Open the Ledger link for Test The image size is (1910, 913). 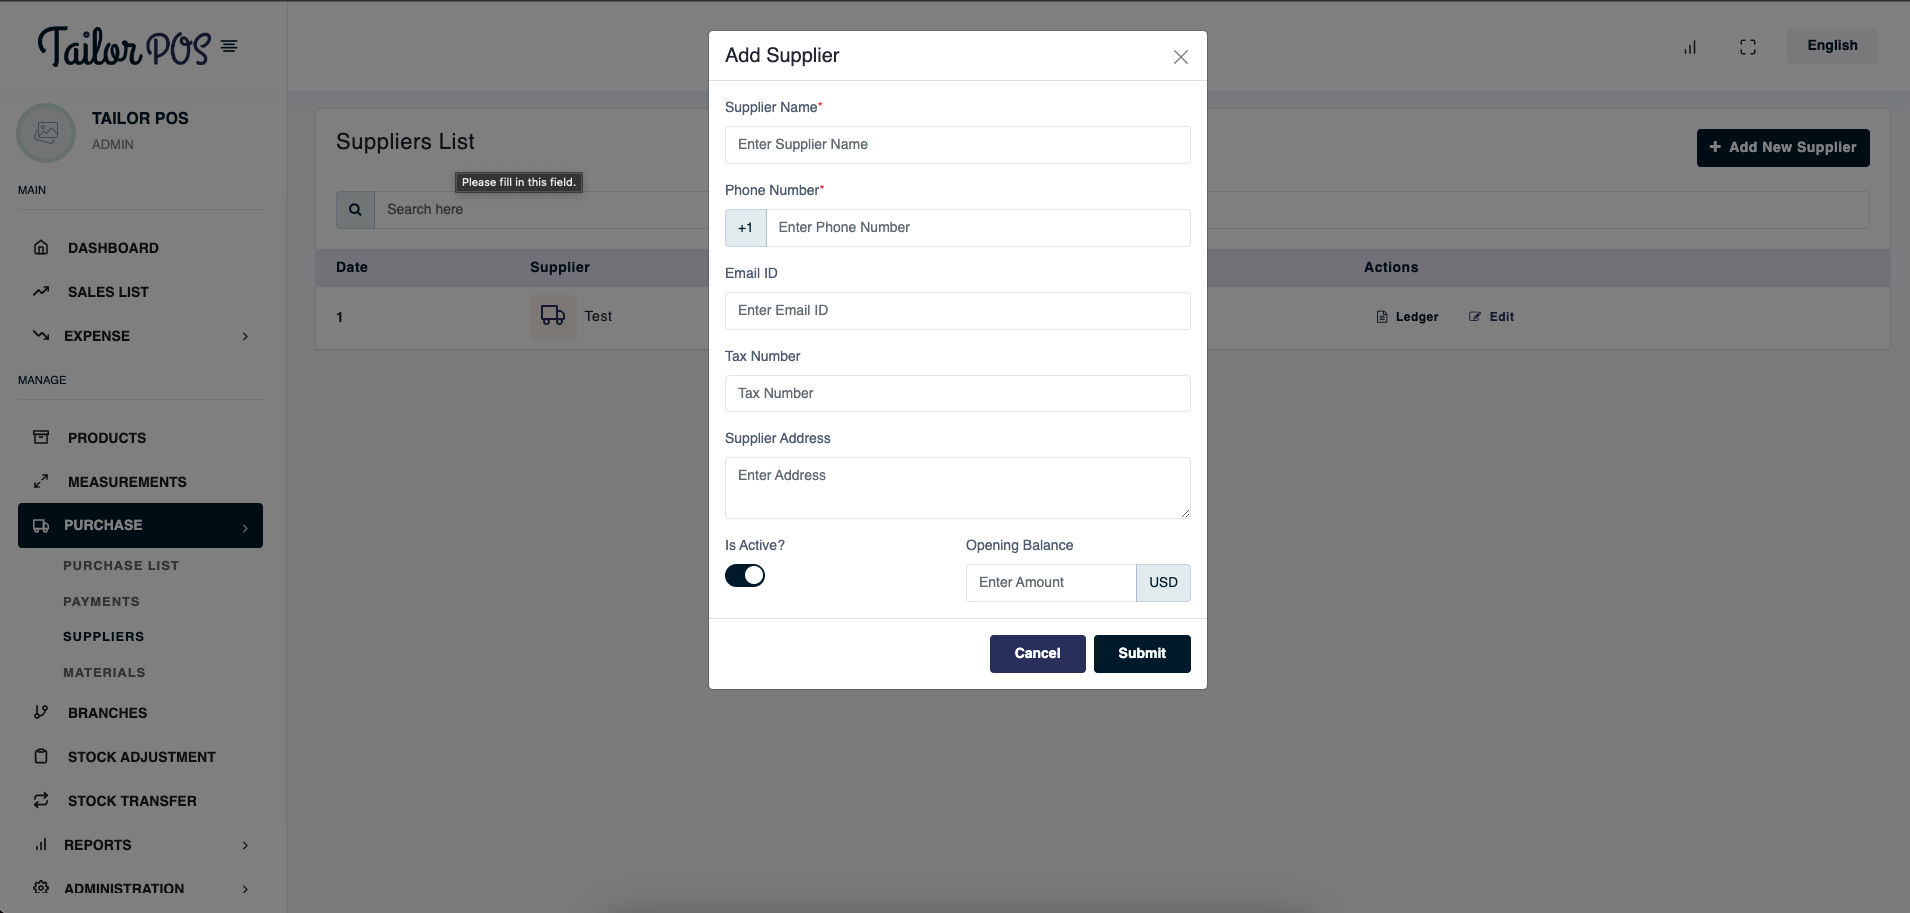(x=1408, y=317)
